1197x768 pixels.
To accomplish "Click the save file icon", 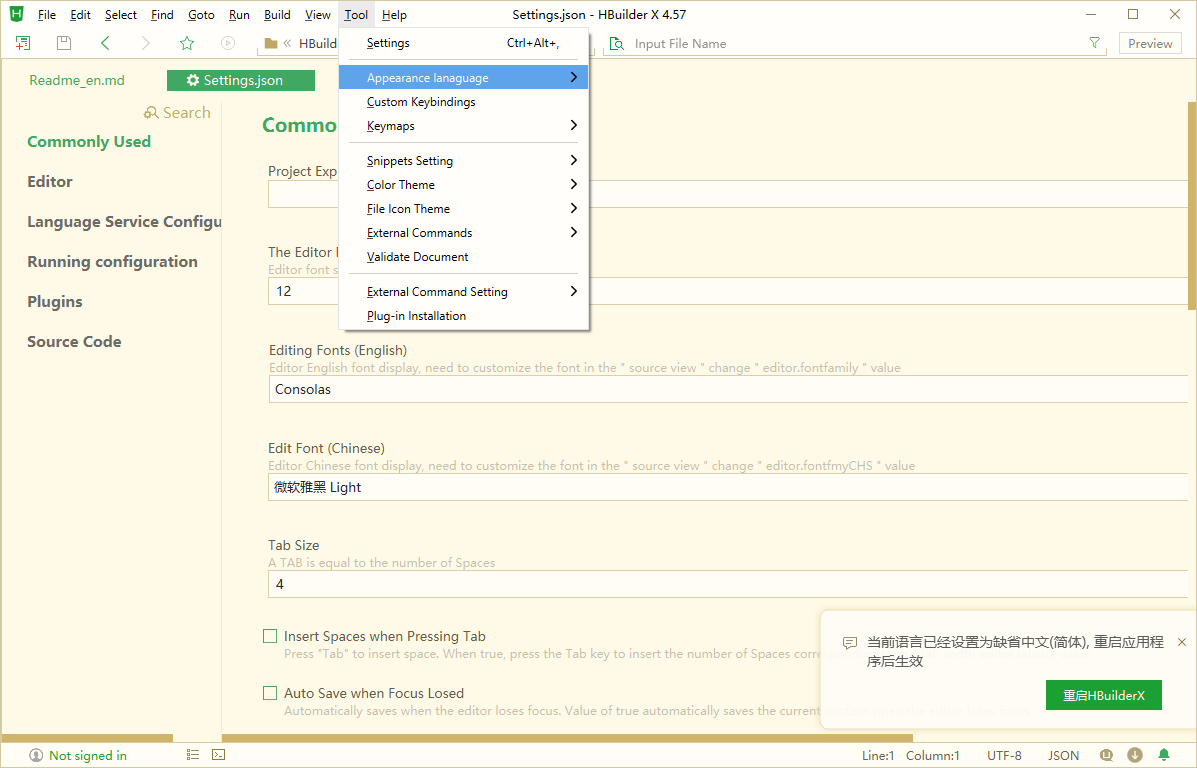I will coord(64,43).
